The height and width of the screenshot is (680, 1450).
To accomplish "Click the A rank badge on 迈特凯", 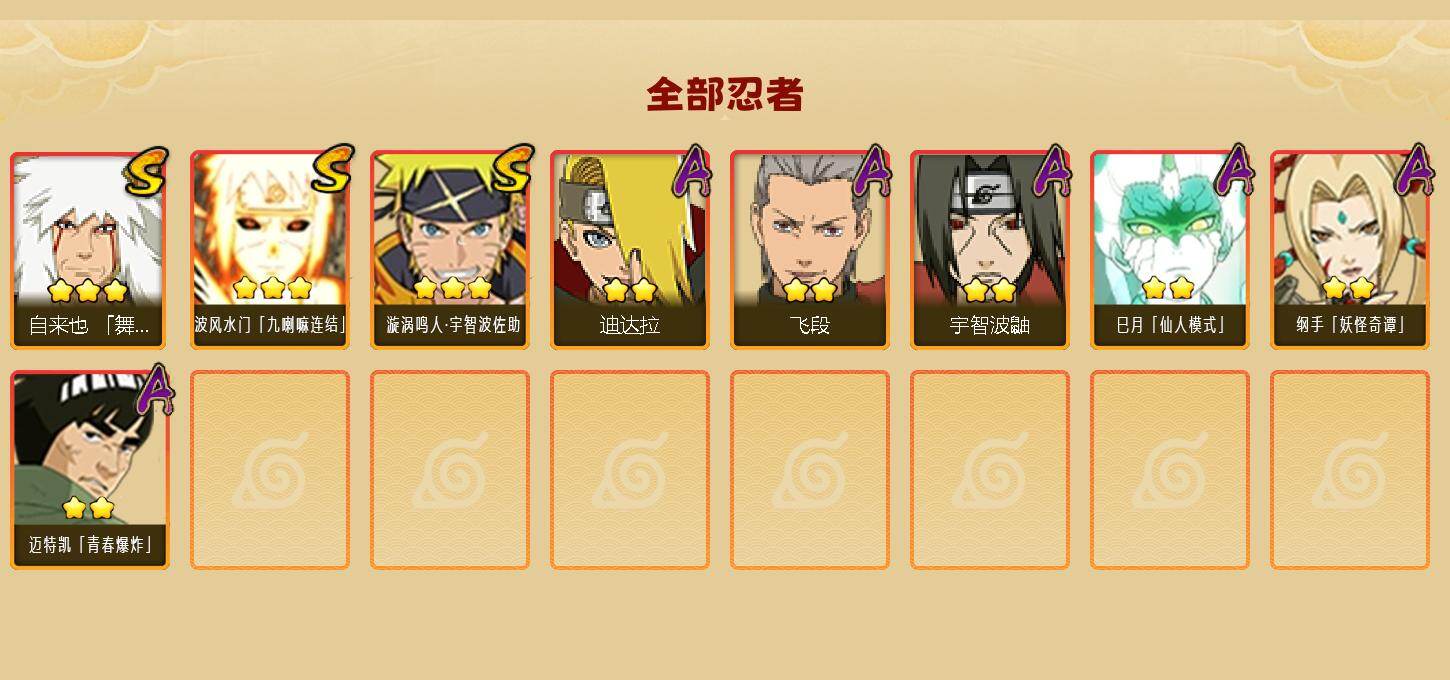I will tap(155, 389).
